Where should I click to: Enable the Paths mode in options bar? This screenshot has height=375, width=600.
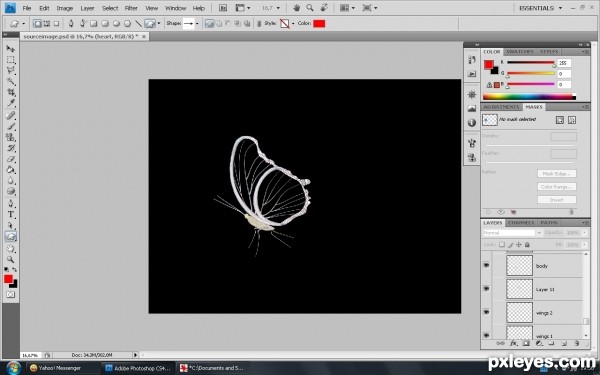(47, 24)
